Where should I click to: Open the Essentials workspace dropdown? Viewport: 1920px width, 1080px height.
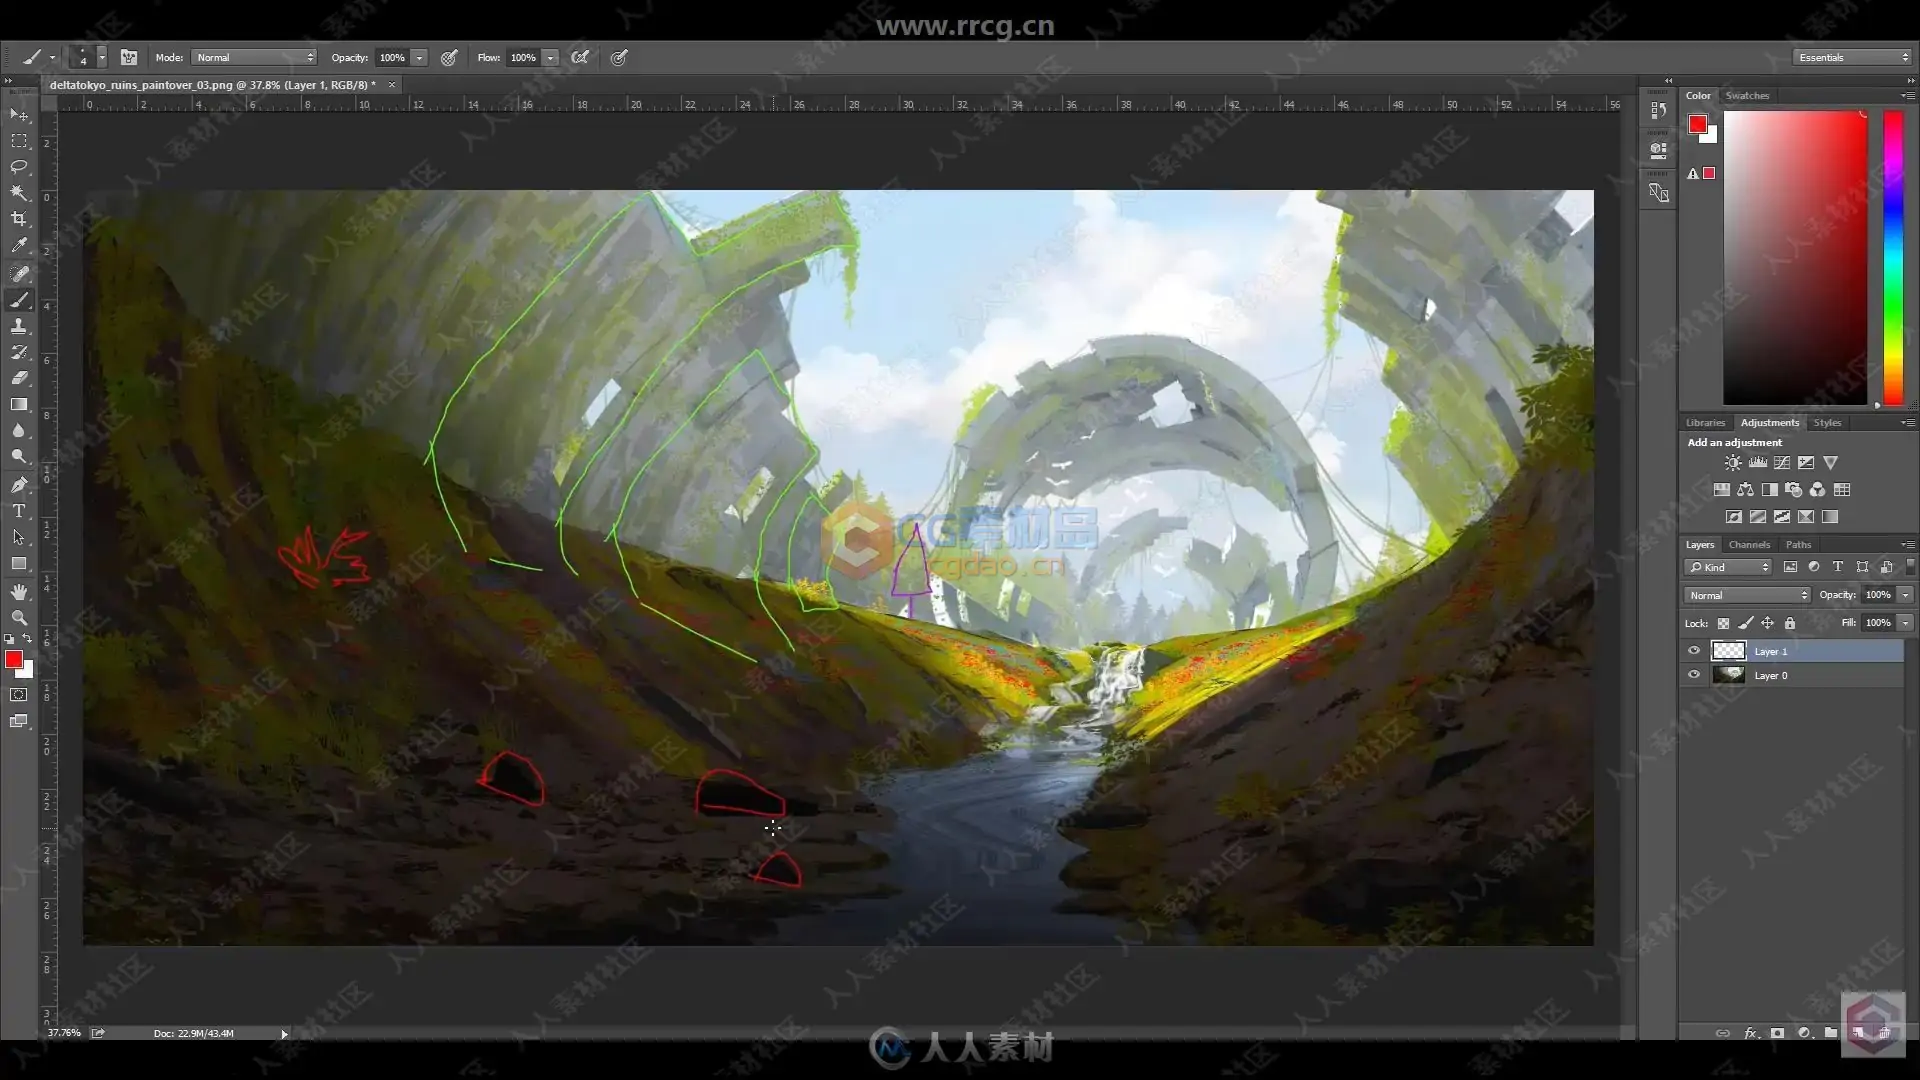(x=1851, y=57)
